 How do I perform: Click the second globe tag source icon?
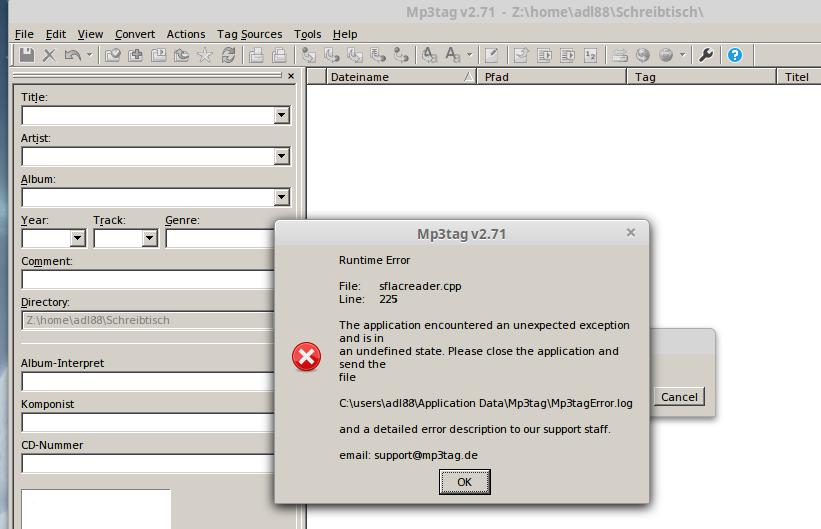(666, 54)
